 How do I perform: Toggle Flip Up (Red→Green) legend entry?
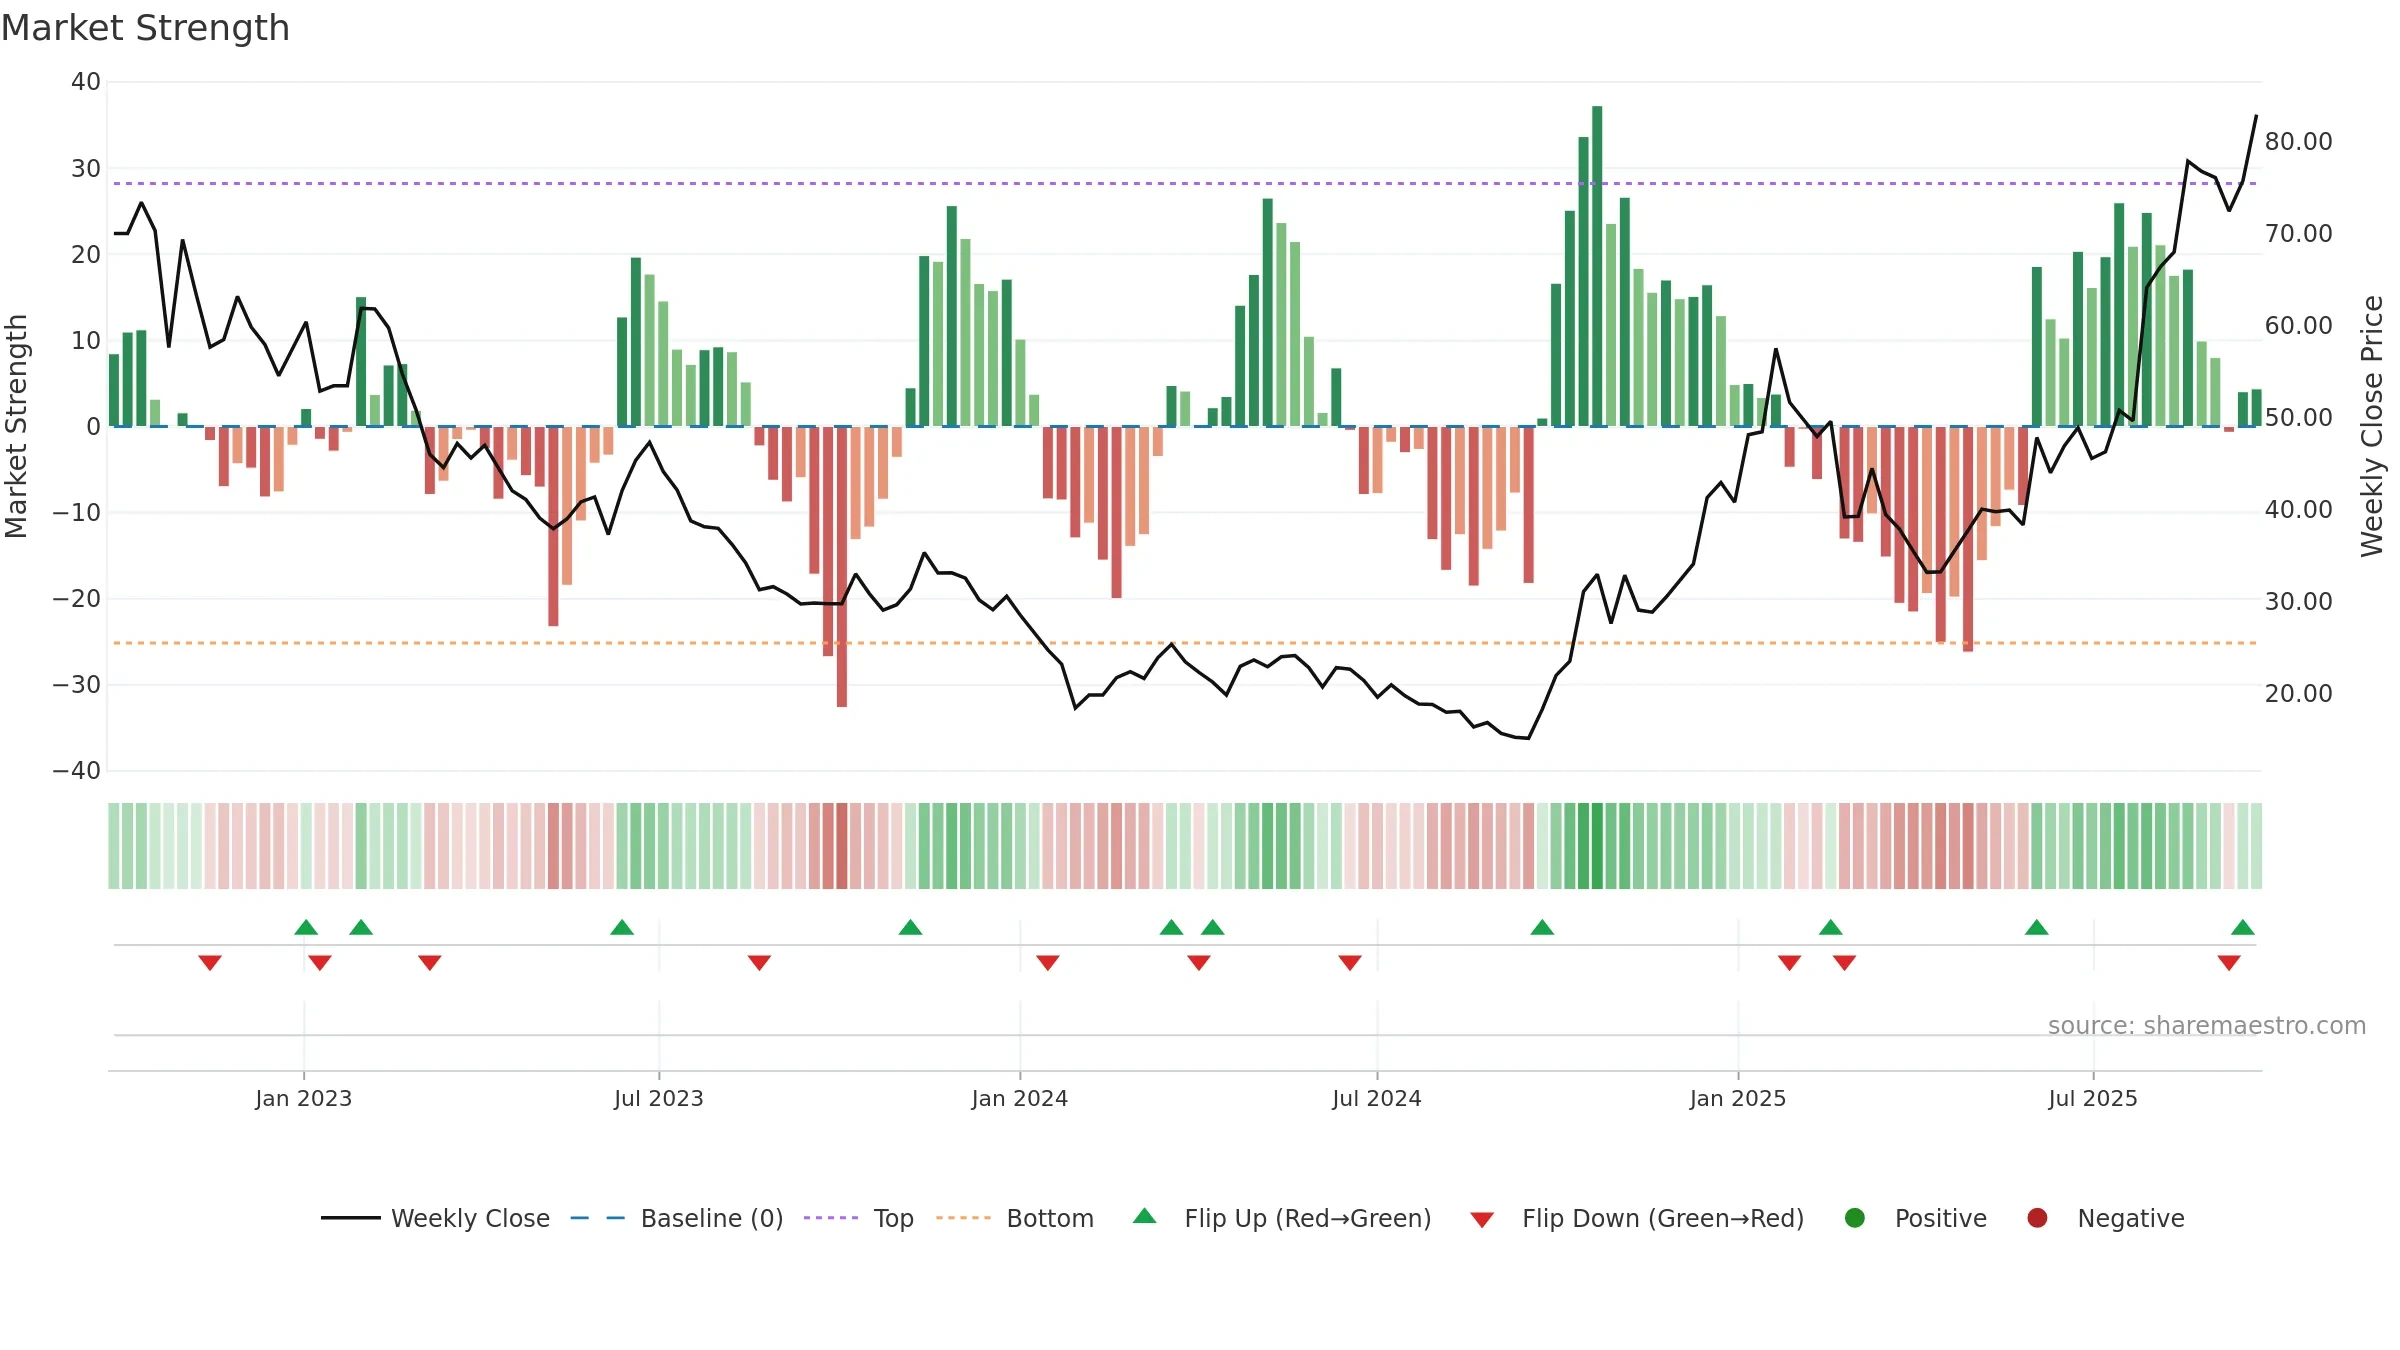point(1282,1218)
